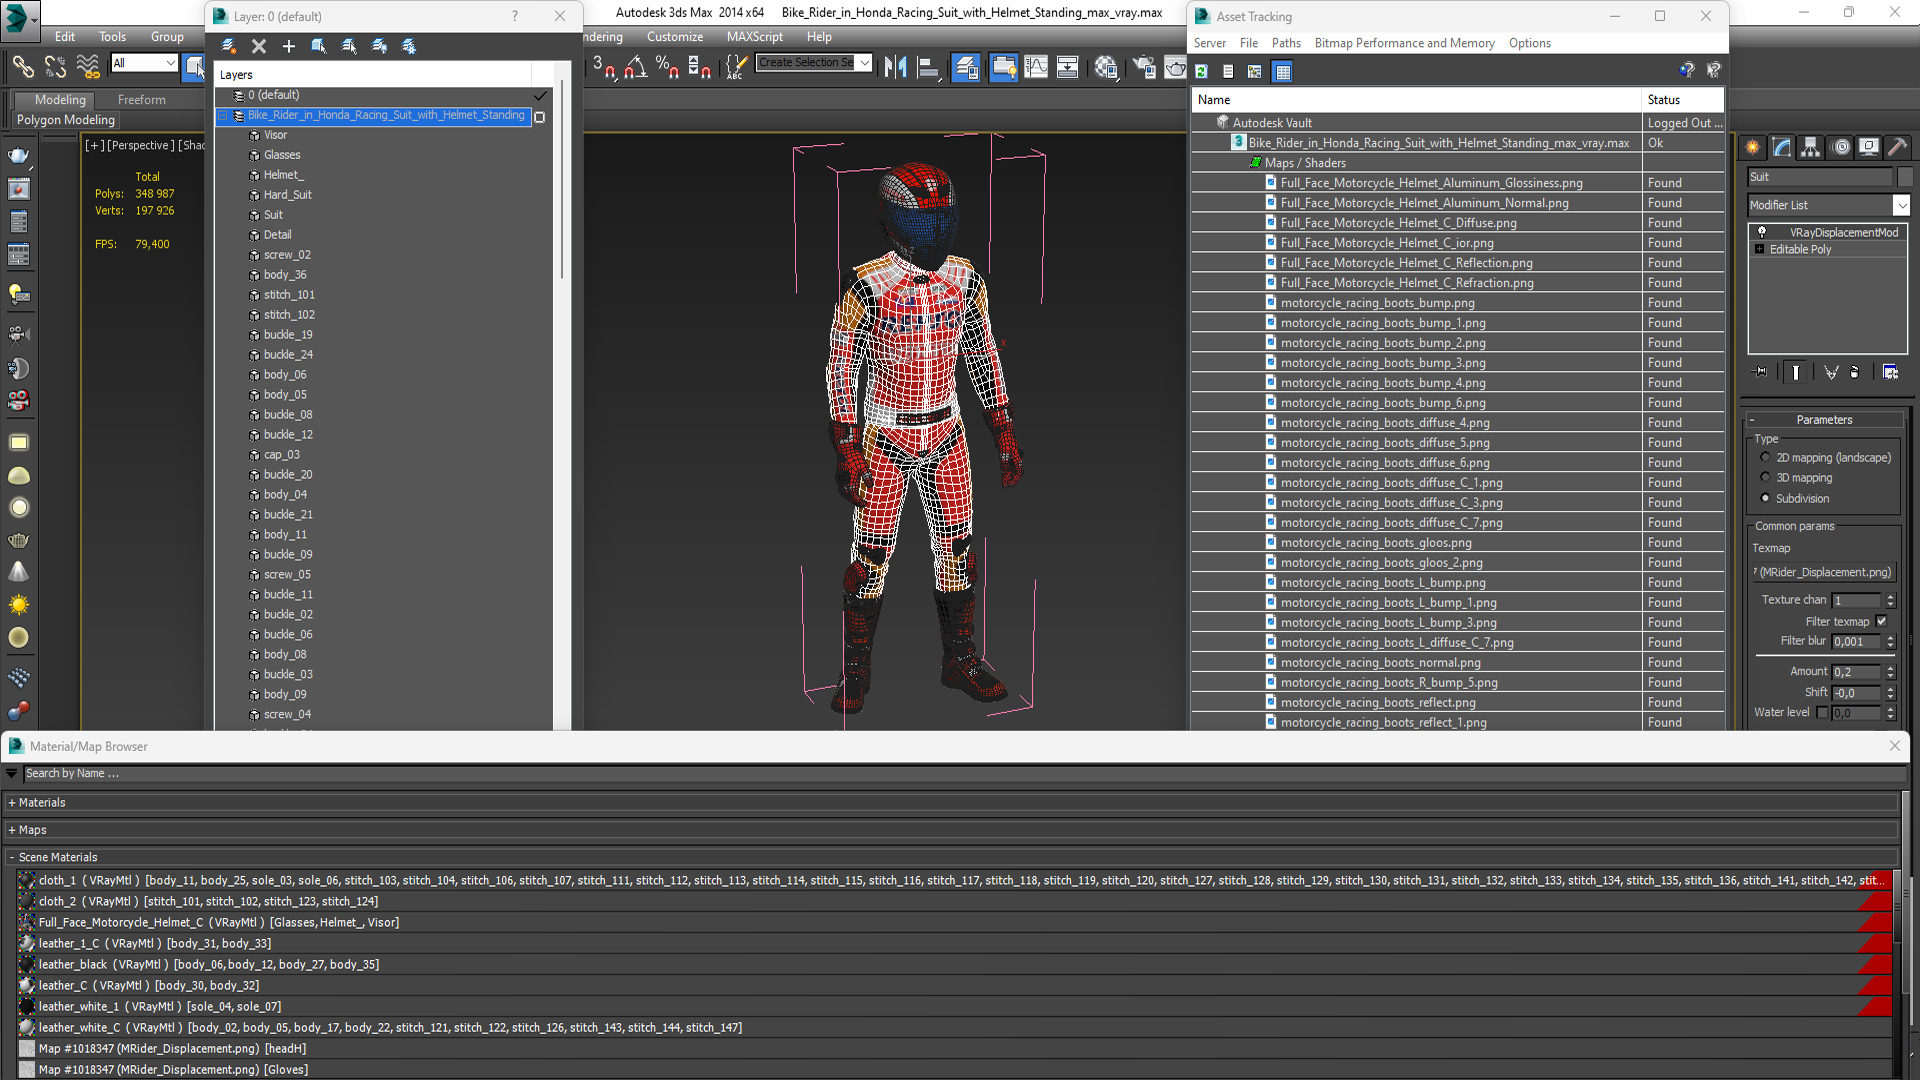The height and width of the screenshot is (1080, 1920).
Task: Click the Suit object color swatch
Action: click(x=1905, y=177)
